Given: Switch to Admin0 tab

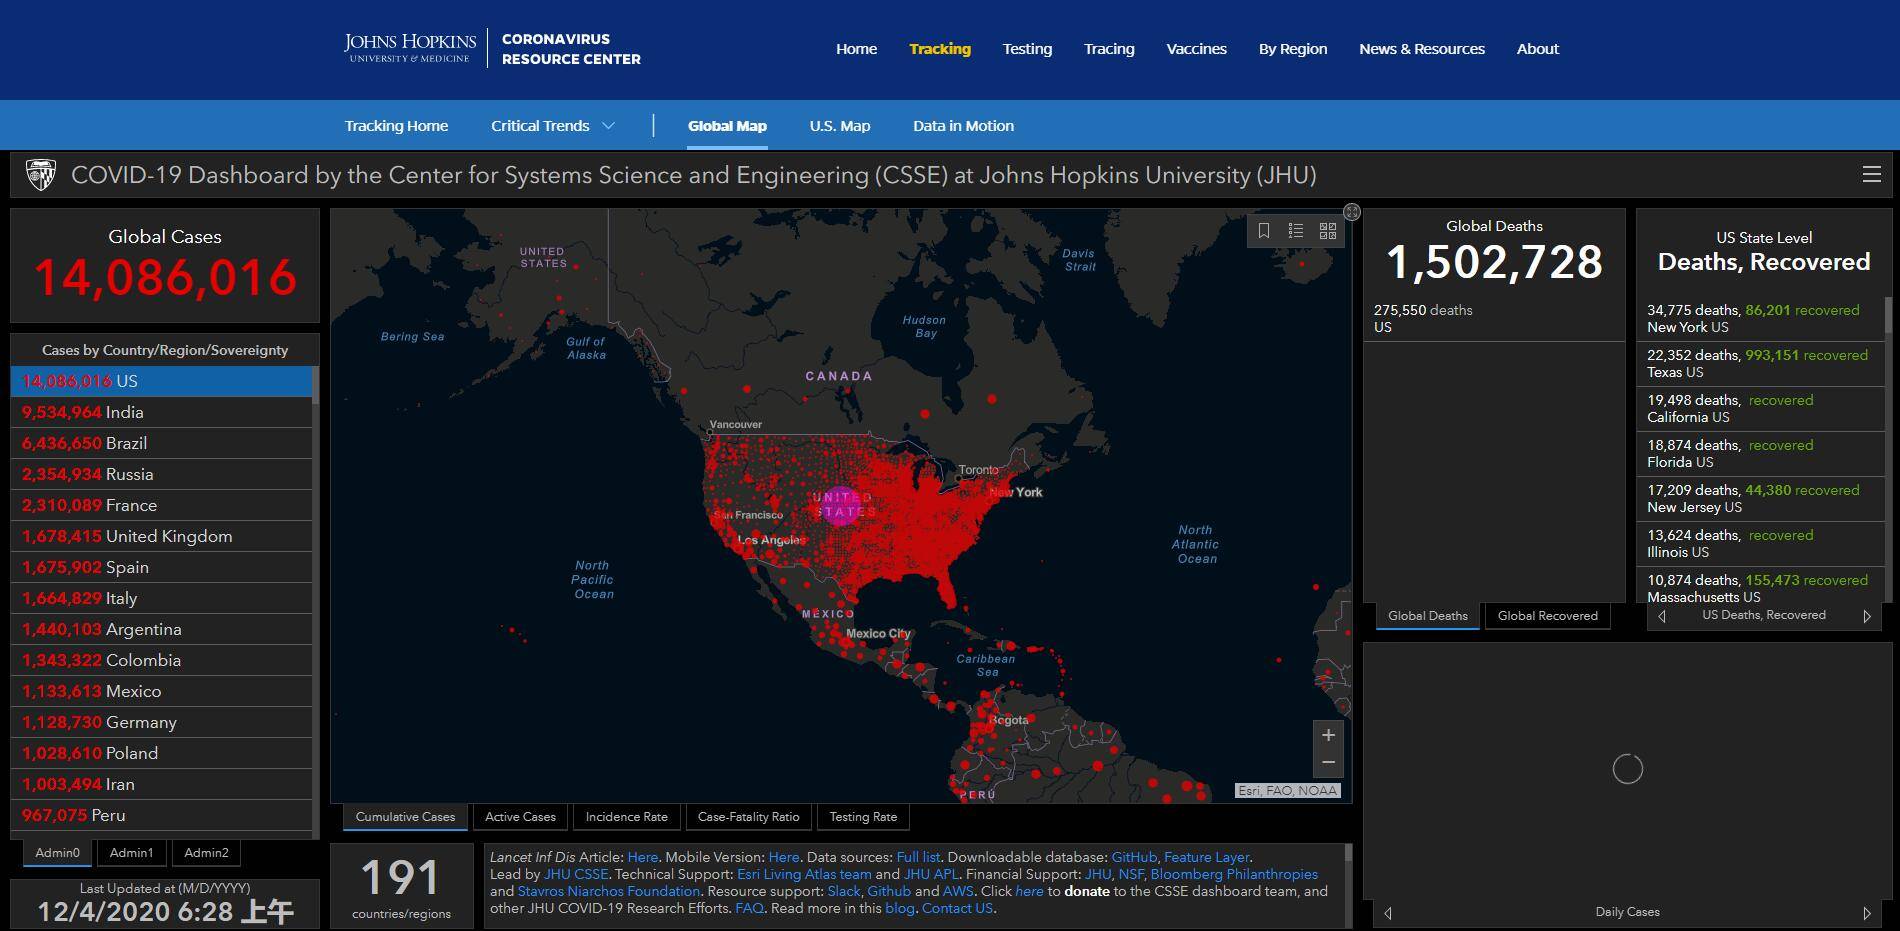Looking at the screenshot, I should coord(57,853).
